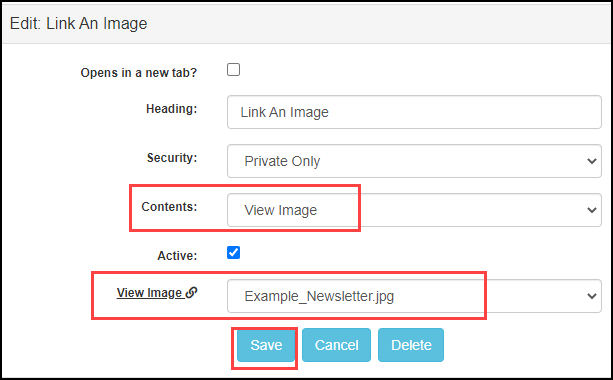The height and width of the screenshot is (380, 613).
Task: Click the Contents label text
Action: [x=169, y=206]
